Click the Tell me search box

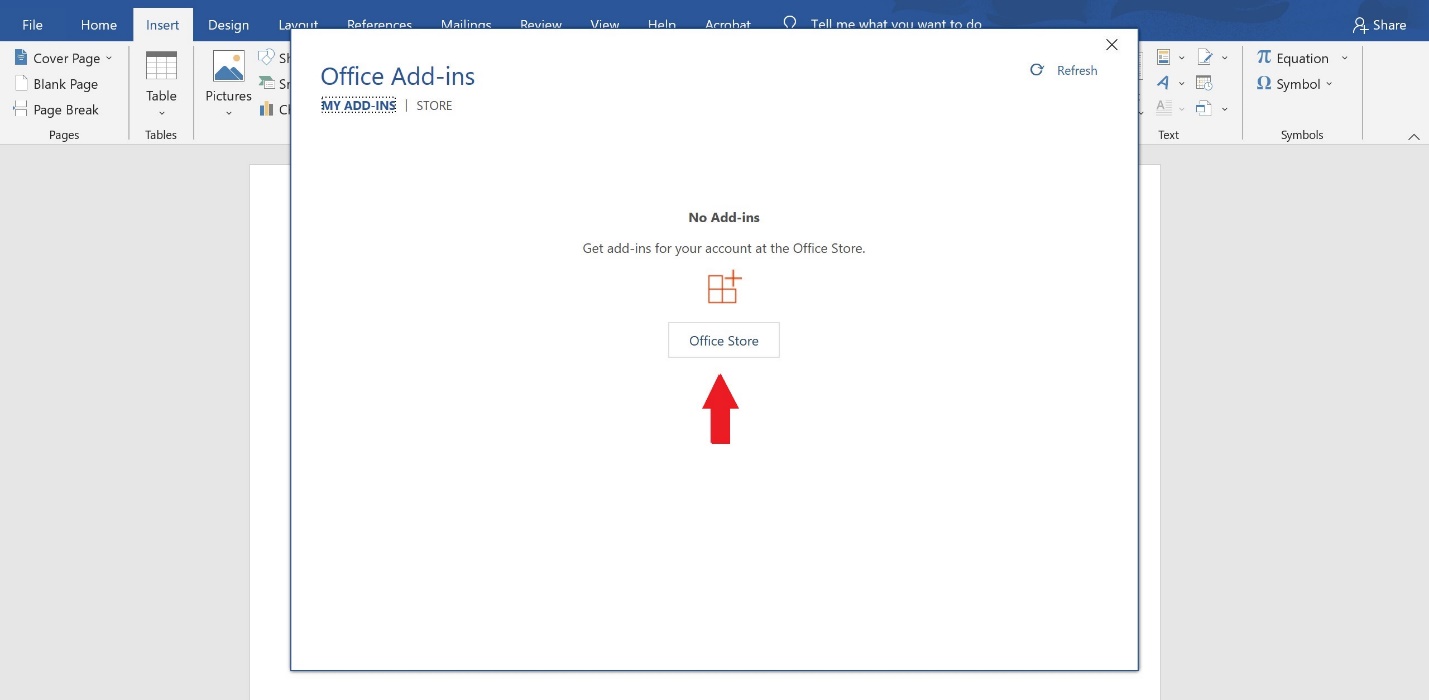tap(895, 25)
